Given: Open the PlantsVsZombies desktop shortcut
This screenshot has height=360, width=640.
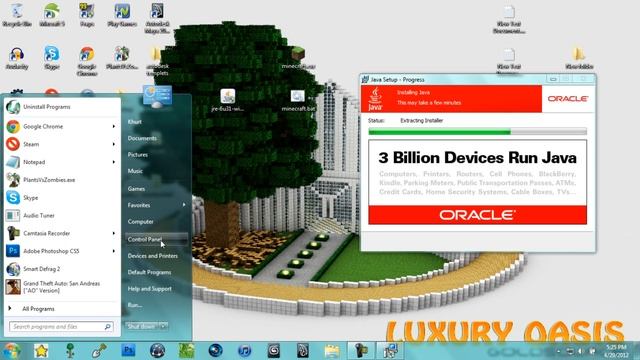Looking at the screenshot, I should click(x=122, y=58).
